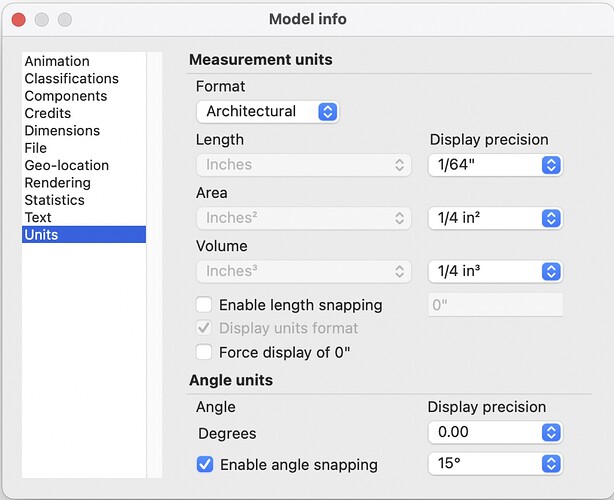Viewport: 614px width, 500px height.
Task: Open the Area display precision dropdown
Action: tap(495, 218)
